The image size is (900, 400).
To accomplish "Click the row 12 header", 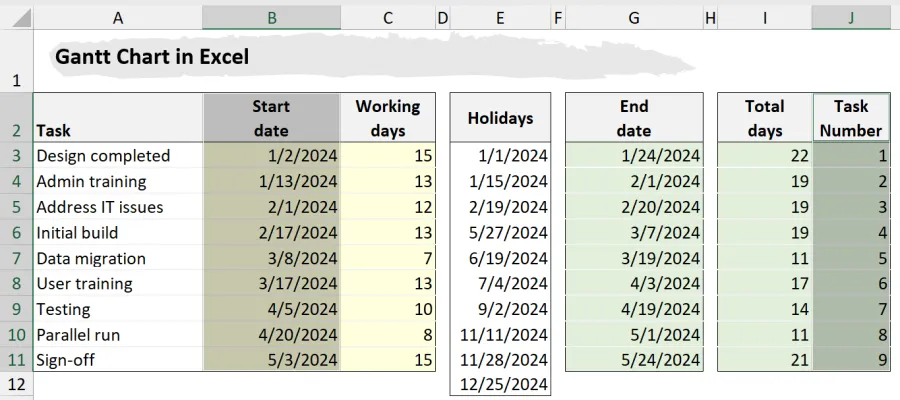I will point(16,385).
